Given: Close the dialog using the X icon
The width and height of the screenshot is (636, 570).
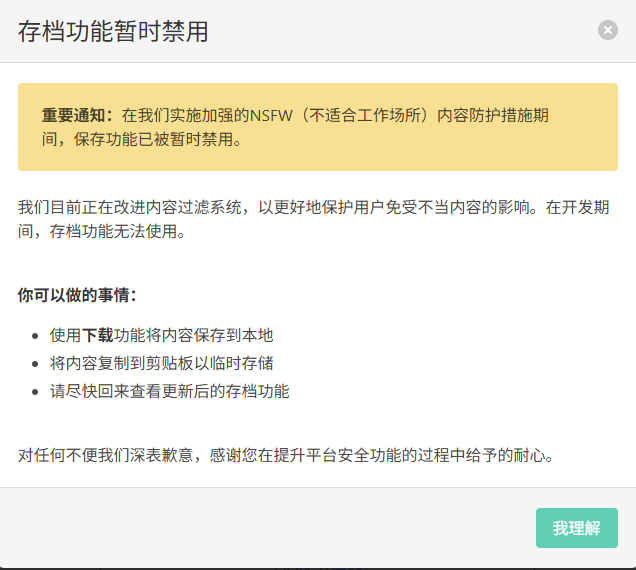Looking at the screenshot, I should click(x=608, y=30).
